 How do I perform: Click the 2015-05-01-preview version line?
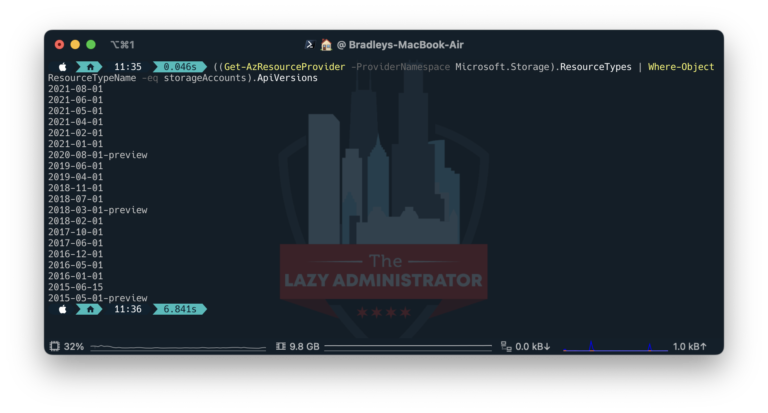pyautogui.click(x=97, y=298)
